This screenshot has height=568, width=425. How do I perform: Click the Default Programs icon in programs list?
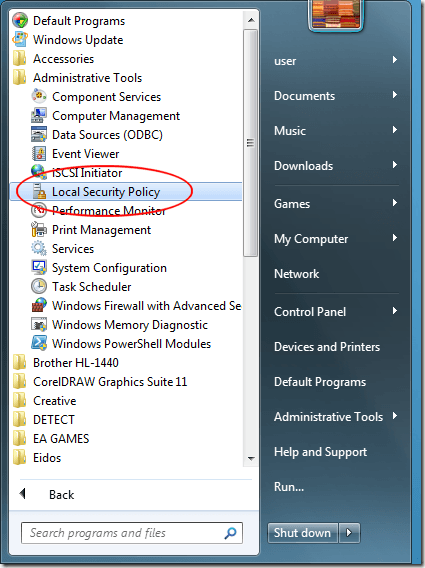point(20,21)
